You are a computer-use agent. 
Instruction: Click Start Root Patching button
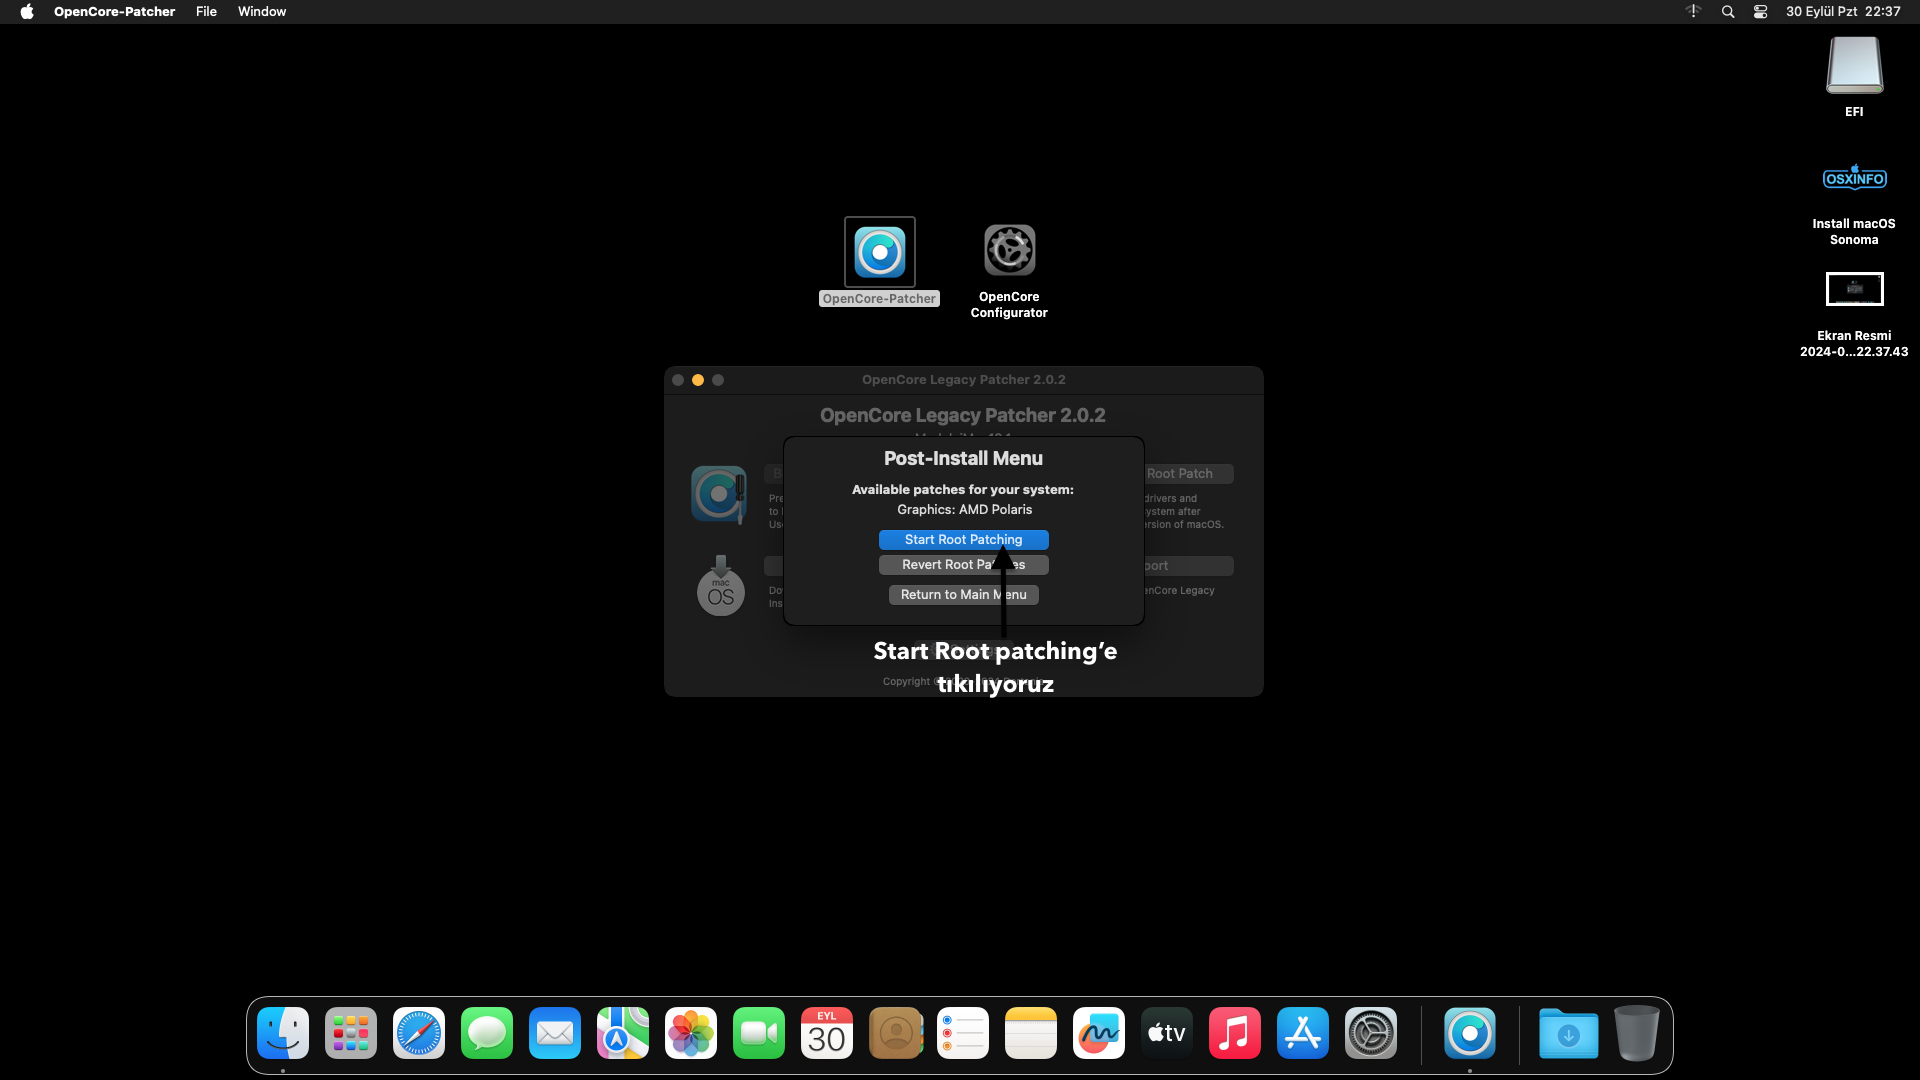tap(963, 540)
